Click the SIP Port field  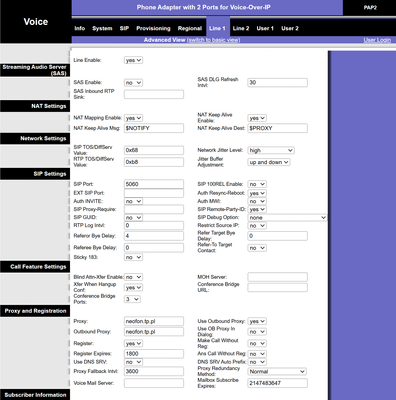click(154, 184)
